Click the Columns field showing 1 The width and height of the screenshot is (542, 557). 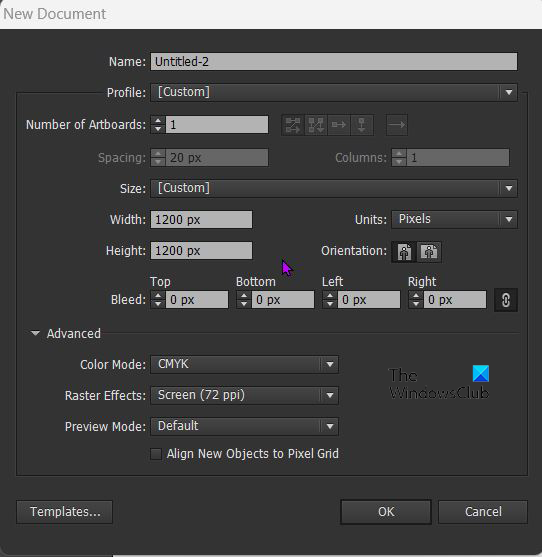(458, 158)
